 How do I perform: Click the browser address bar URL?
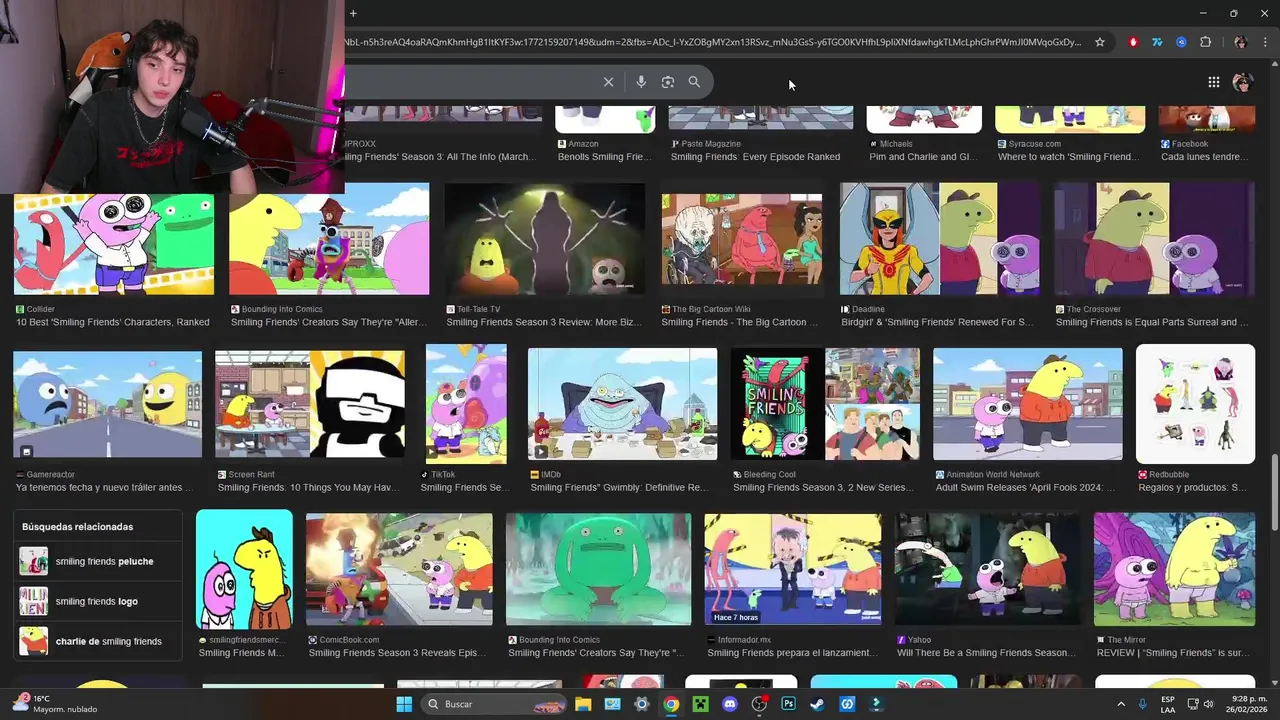tap(715, 42)
